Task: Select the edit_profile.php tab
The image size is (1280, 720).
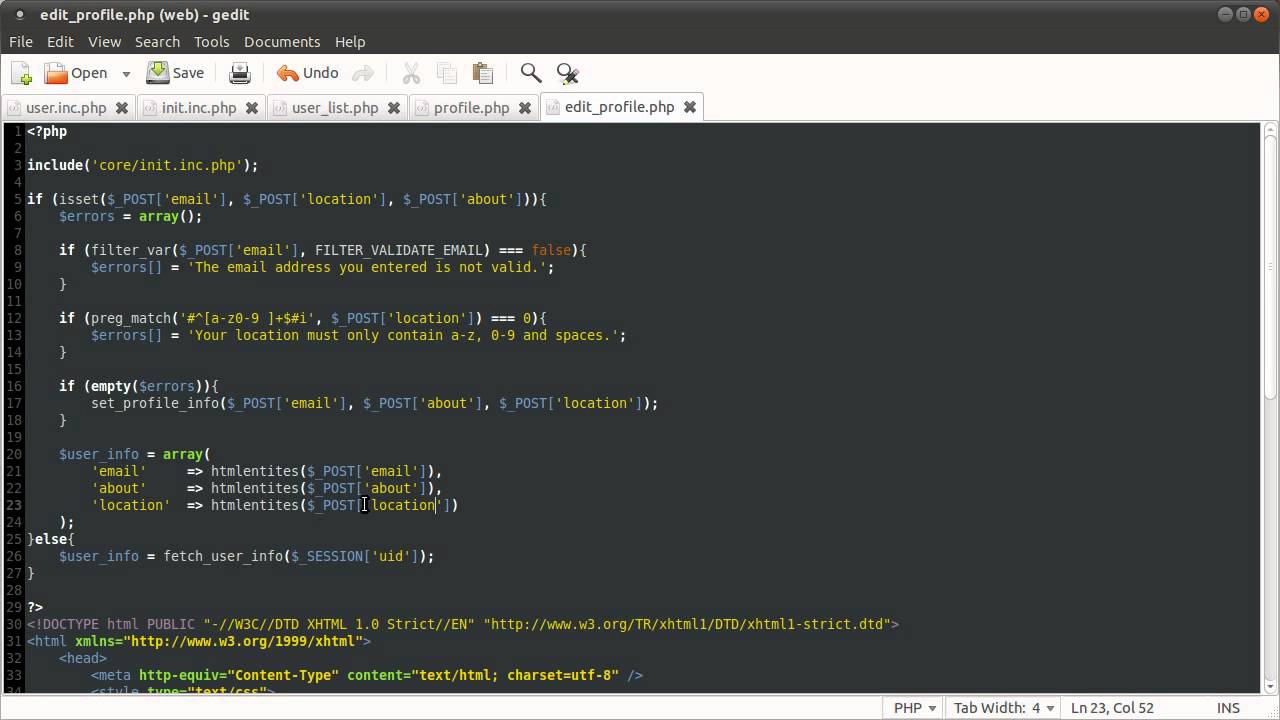Action: pos(619,107)
